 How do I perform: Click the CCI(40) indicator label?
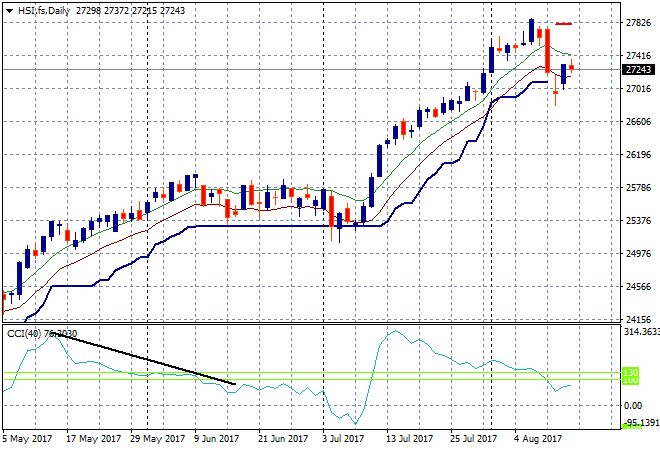pos(28,334)
